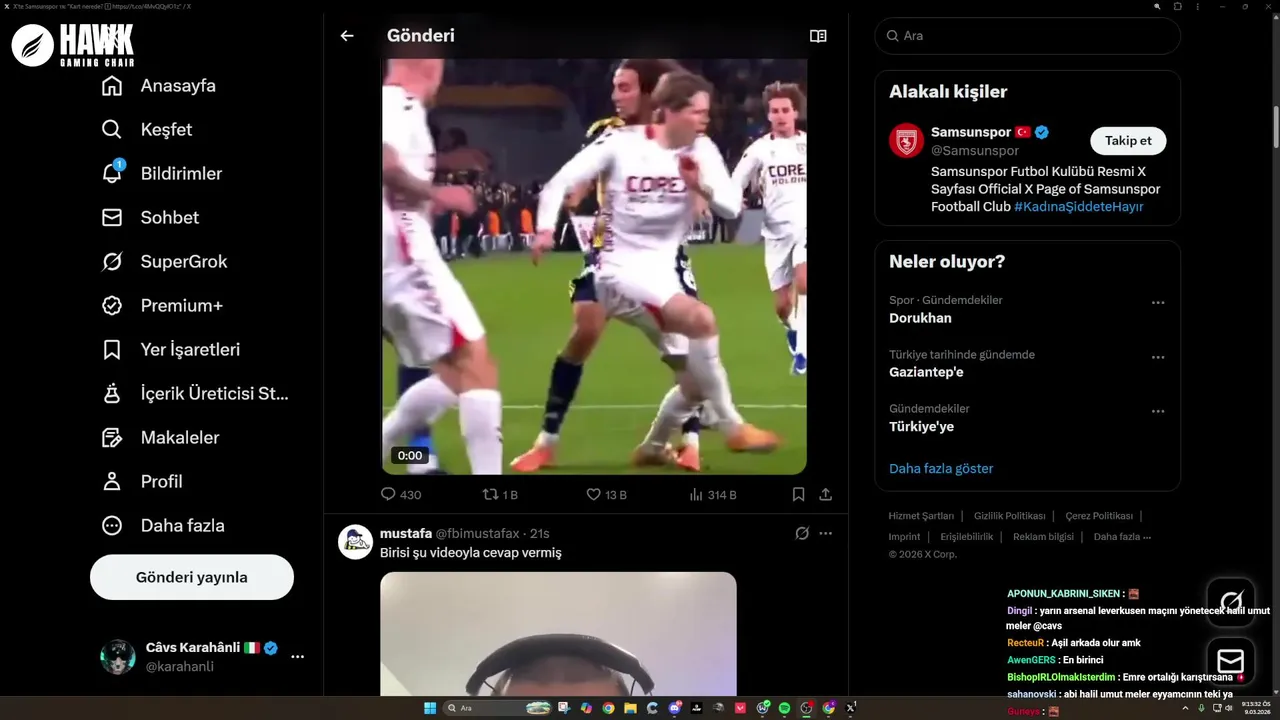The width and height of the screenshot is (1280, 720).
Task: Open Makaleler from the sidebar
Action: click(x=161, y=438)
